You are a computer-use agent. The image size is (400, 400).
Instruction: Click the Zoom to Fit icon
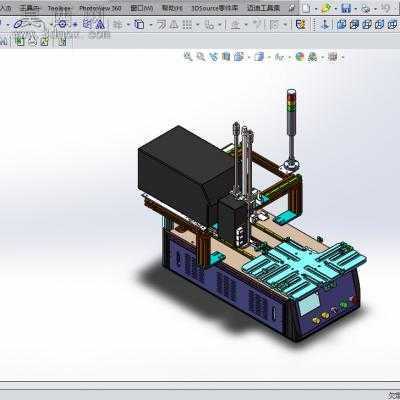tap(188, 57)
